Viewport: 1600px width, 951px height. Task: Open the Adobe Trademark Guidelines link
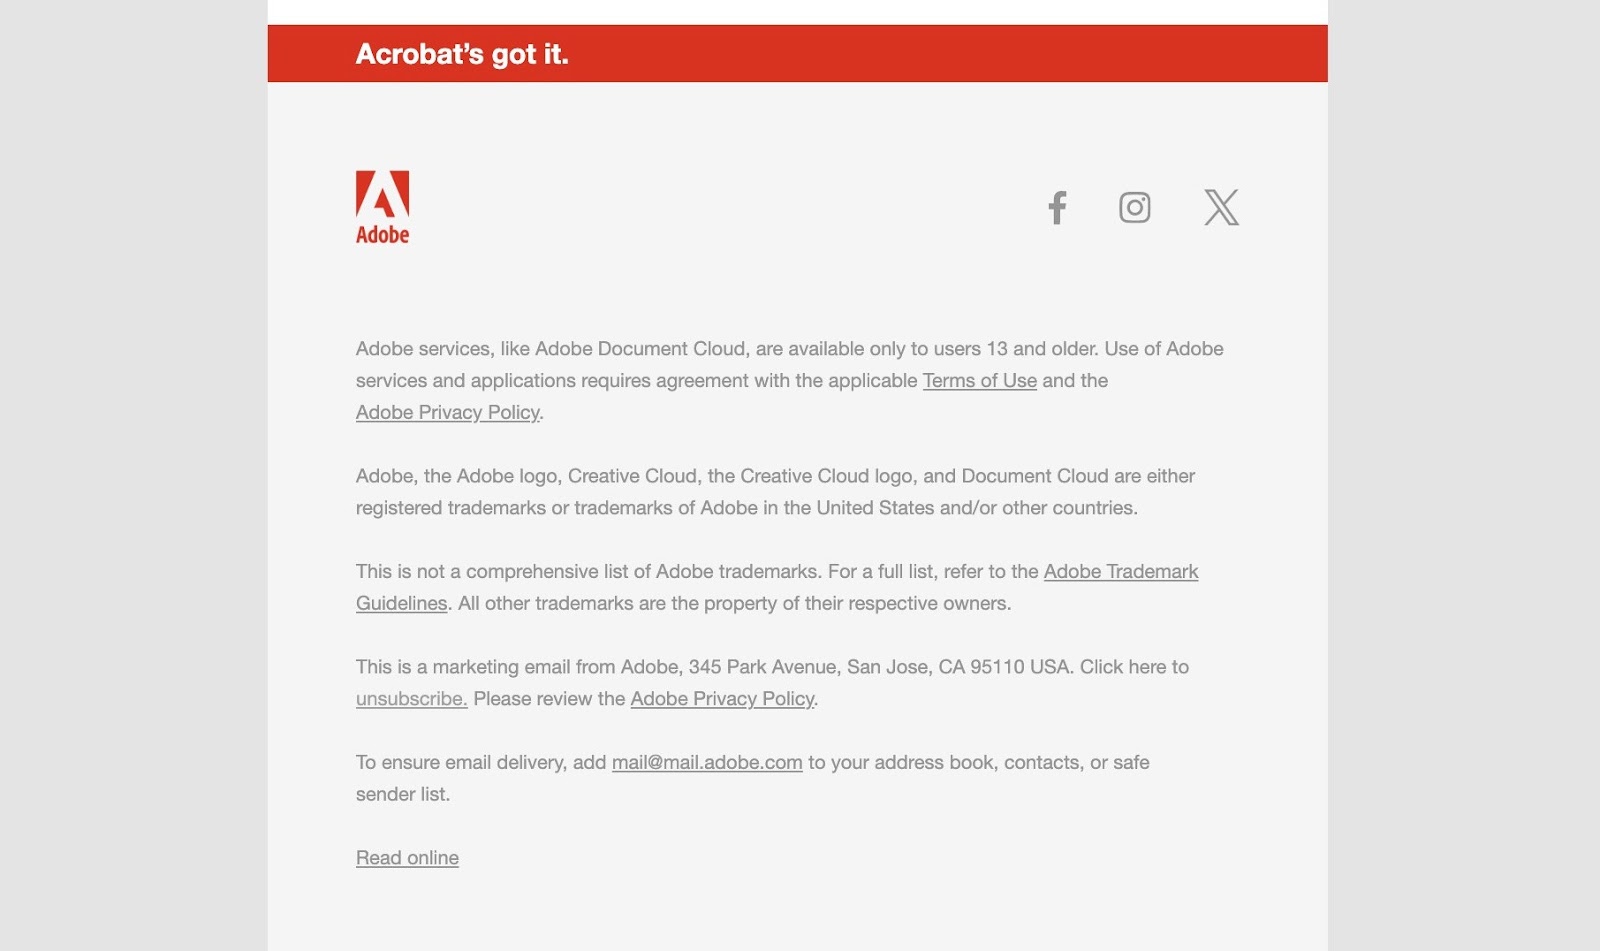[x=777, y=587]
